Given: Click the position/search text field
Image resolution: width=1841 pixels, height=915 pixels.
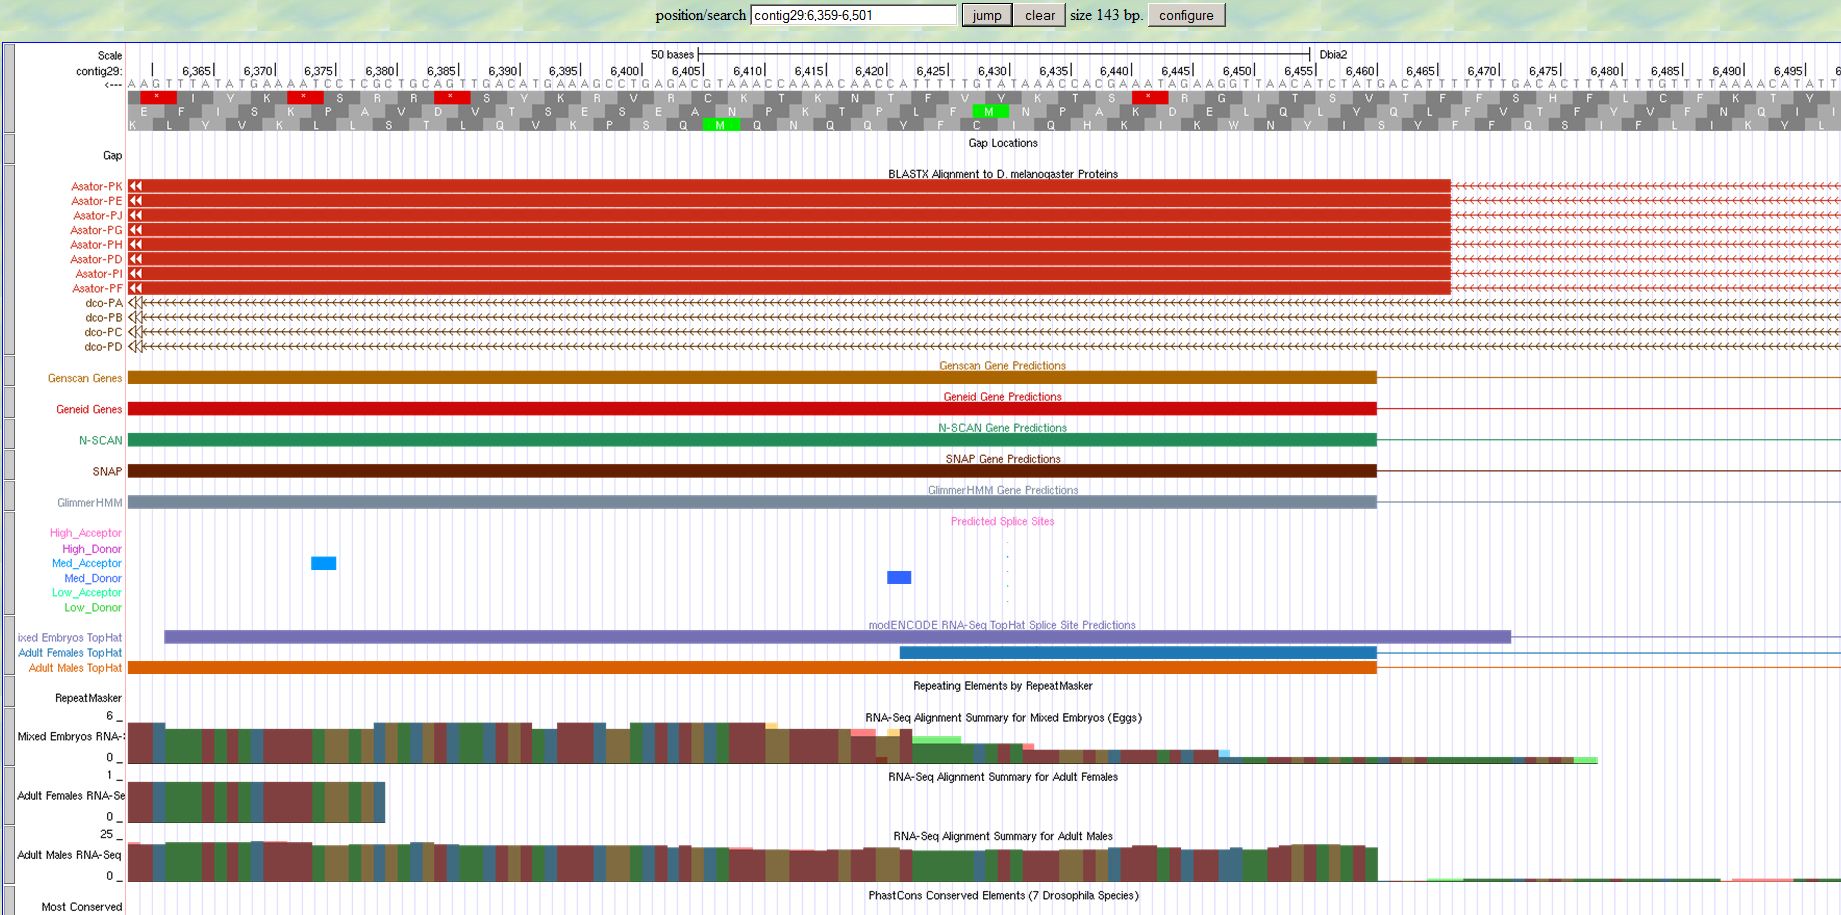Looking at the screenshot, I should coord(853,15).
